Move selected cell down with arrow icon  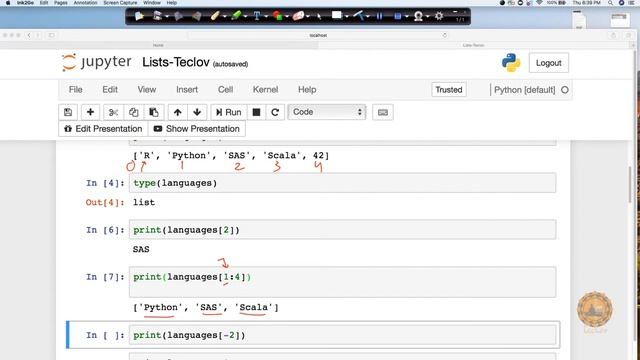point(197,112)
